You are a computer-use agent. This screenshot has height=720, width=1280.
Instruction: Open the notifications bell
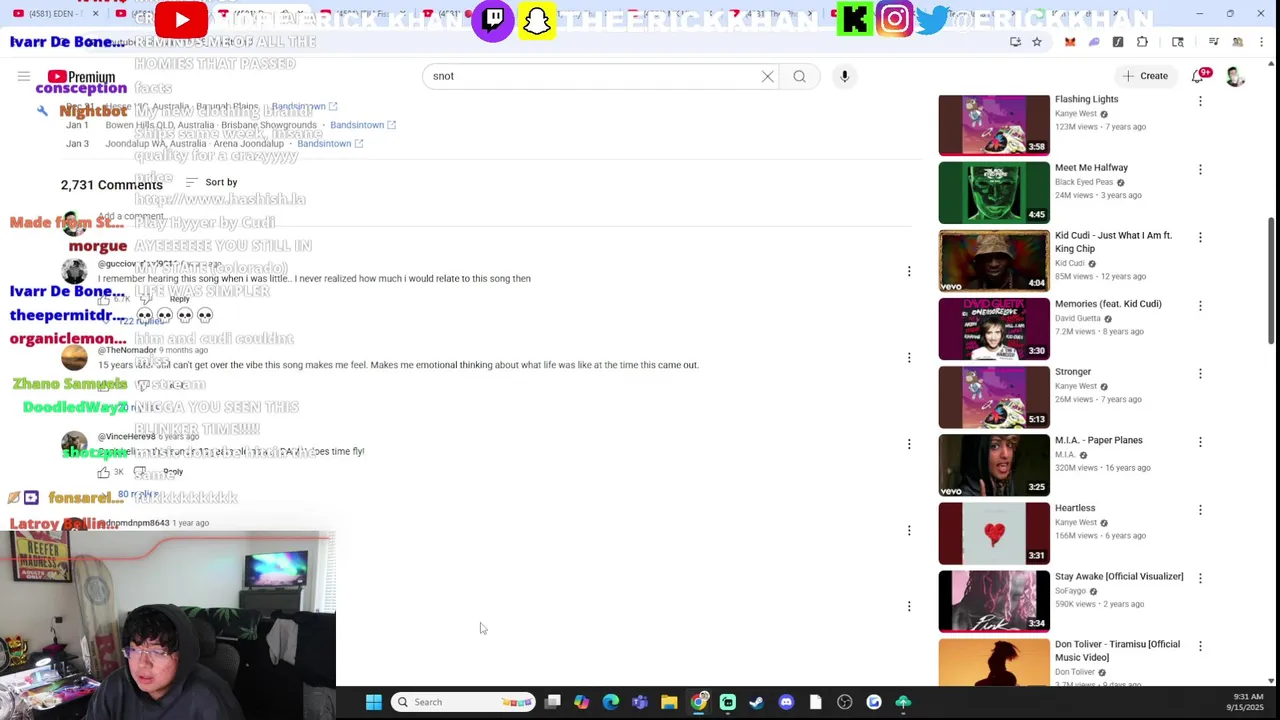1198,76
